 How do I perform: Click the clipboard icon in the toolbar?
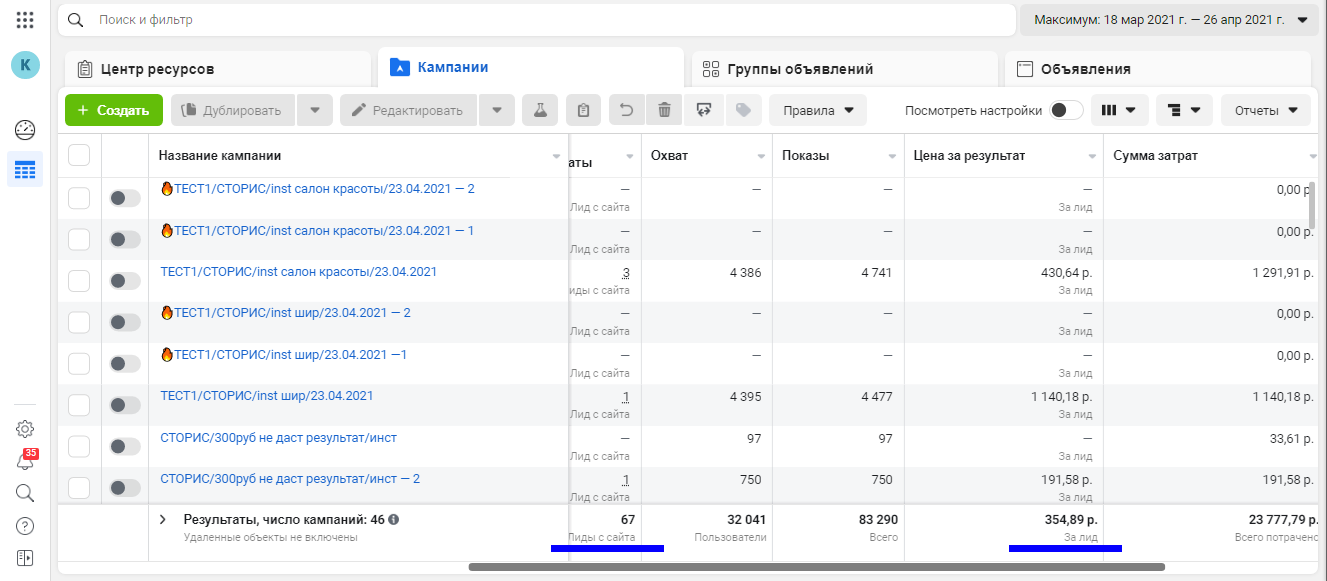(584, 110)
